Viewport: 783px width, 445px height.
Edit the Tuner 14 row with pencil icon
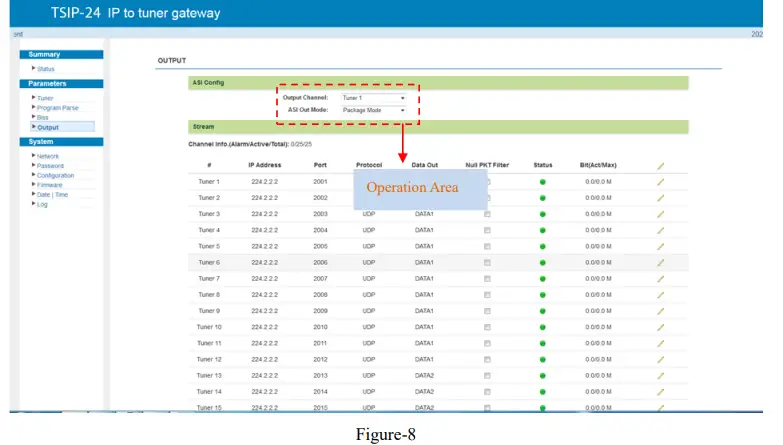[661, 392]
